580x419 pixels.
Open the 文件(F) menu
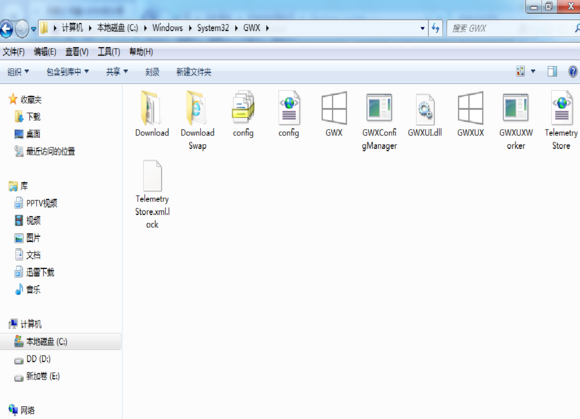coord(13,52)
